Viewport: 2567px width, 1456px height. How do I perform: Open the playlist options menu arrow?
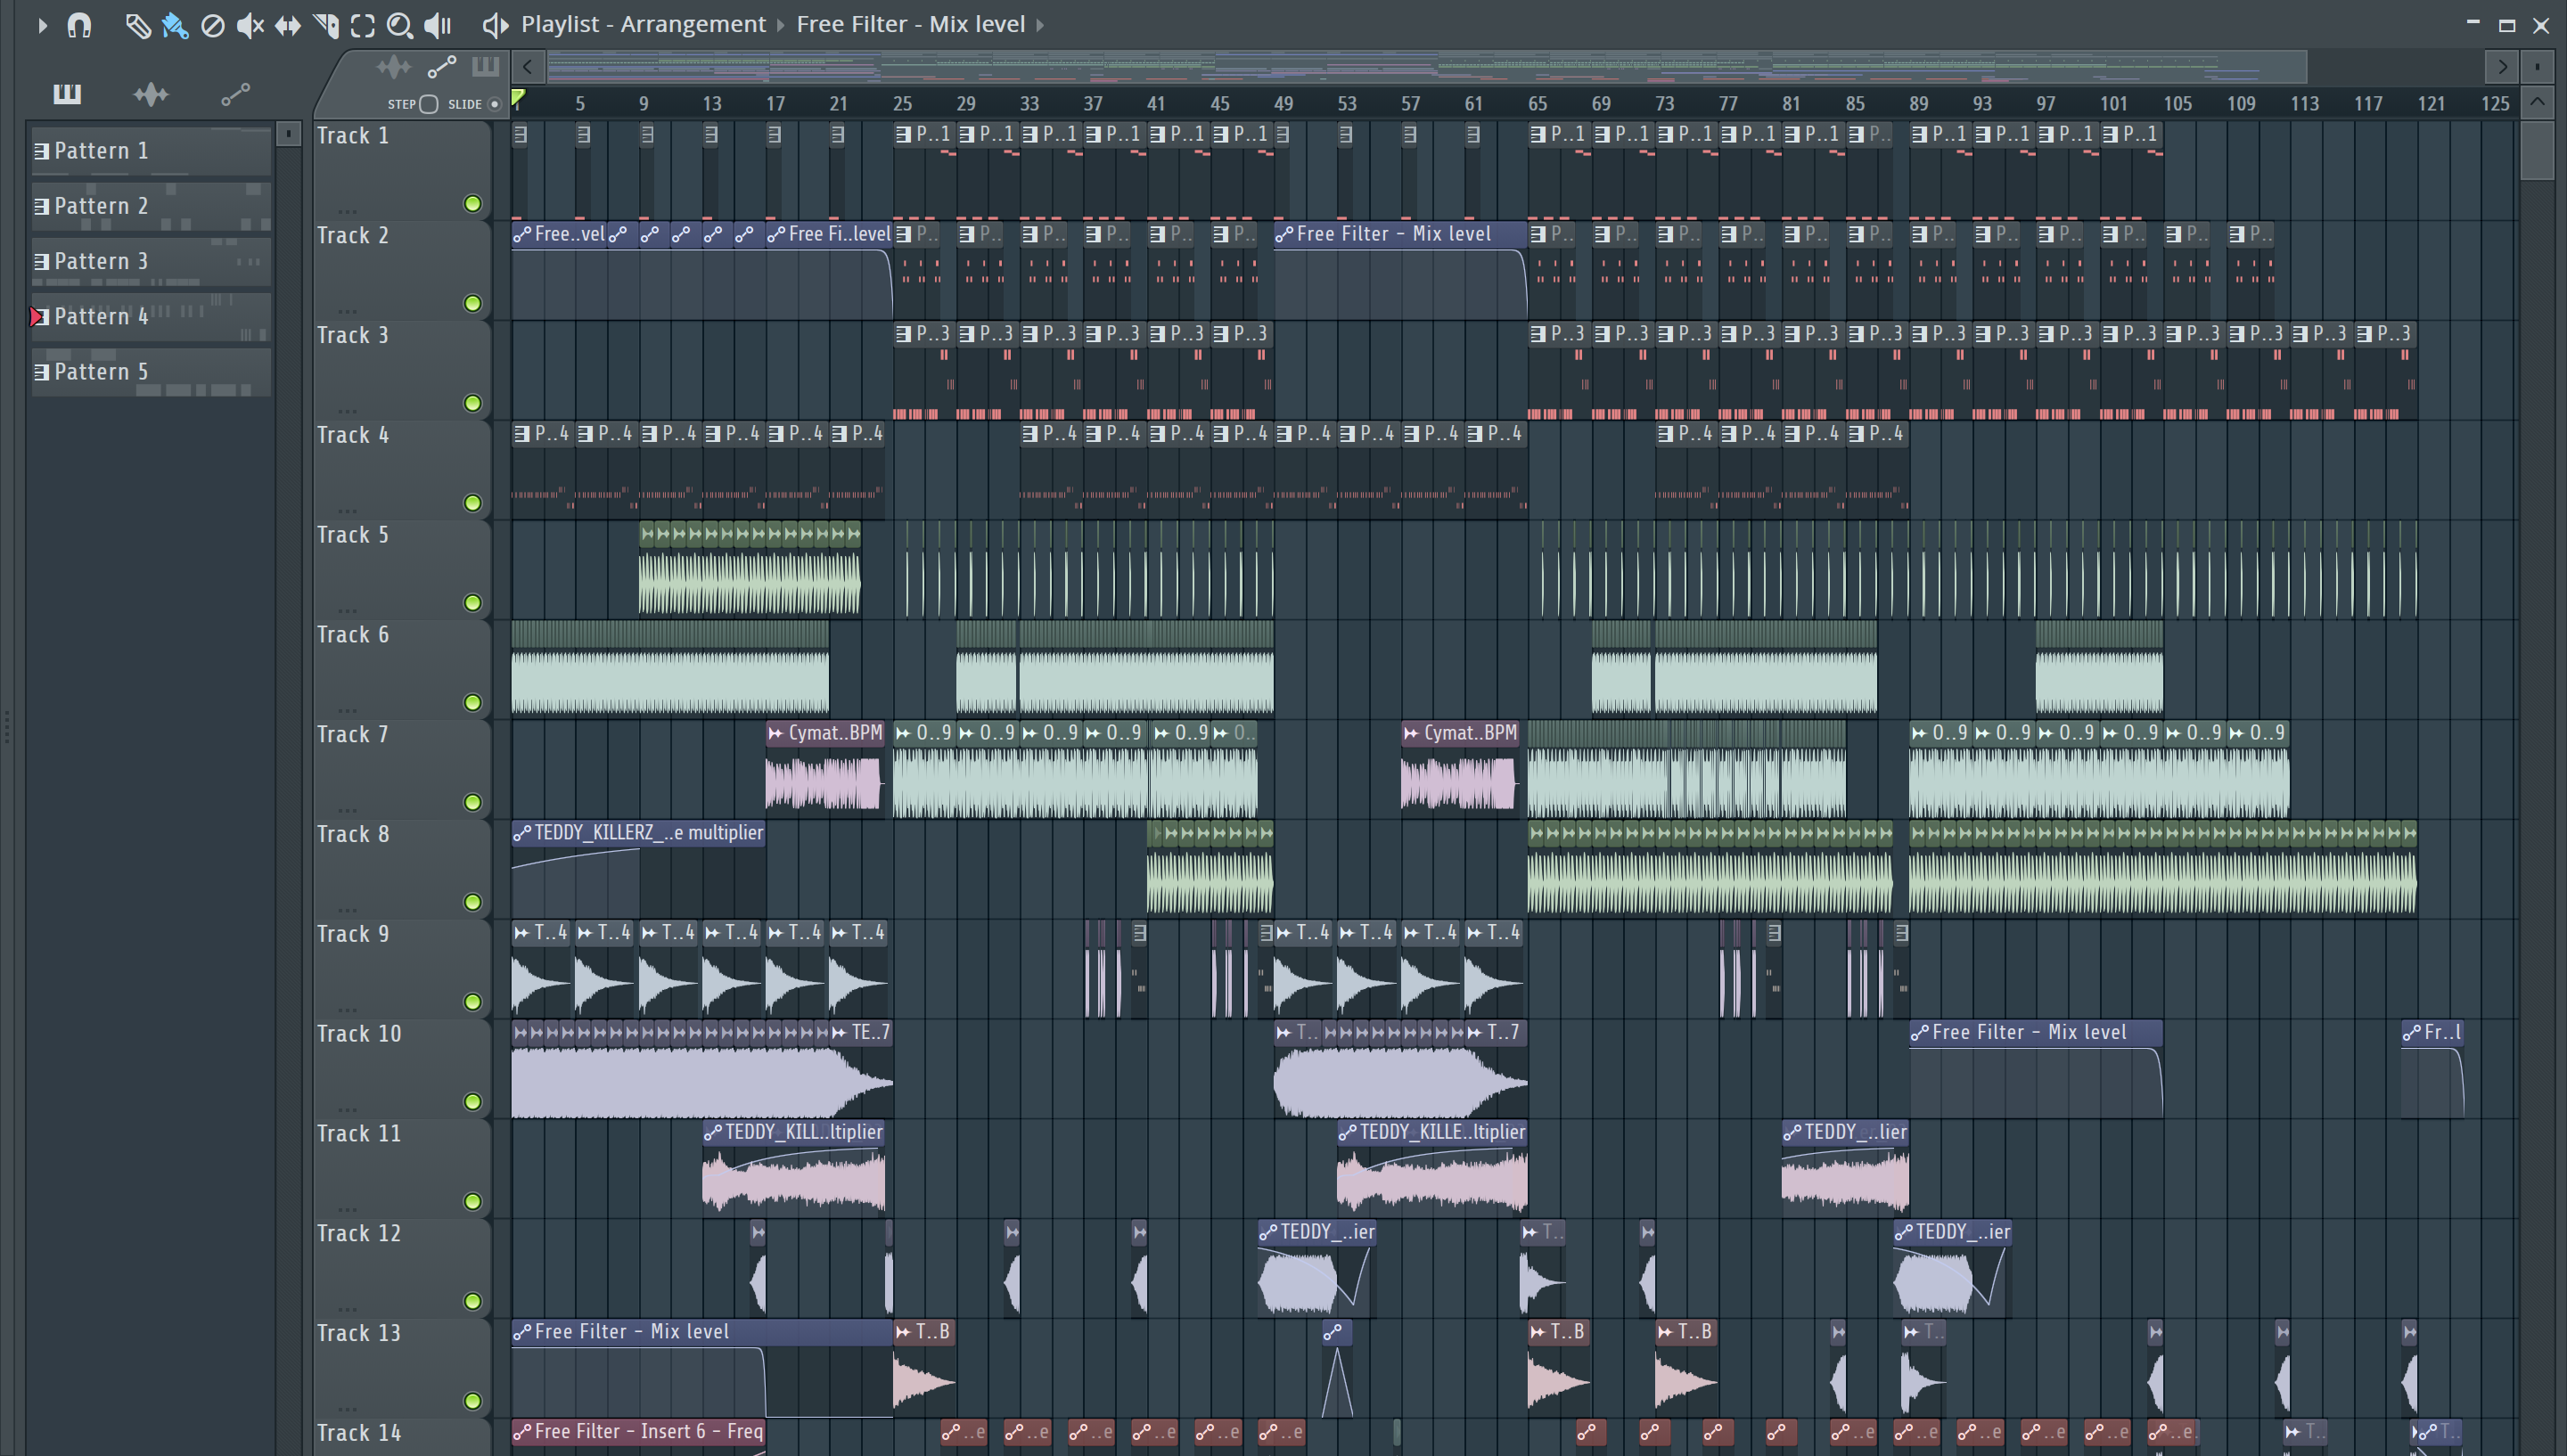42,25
